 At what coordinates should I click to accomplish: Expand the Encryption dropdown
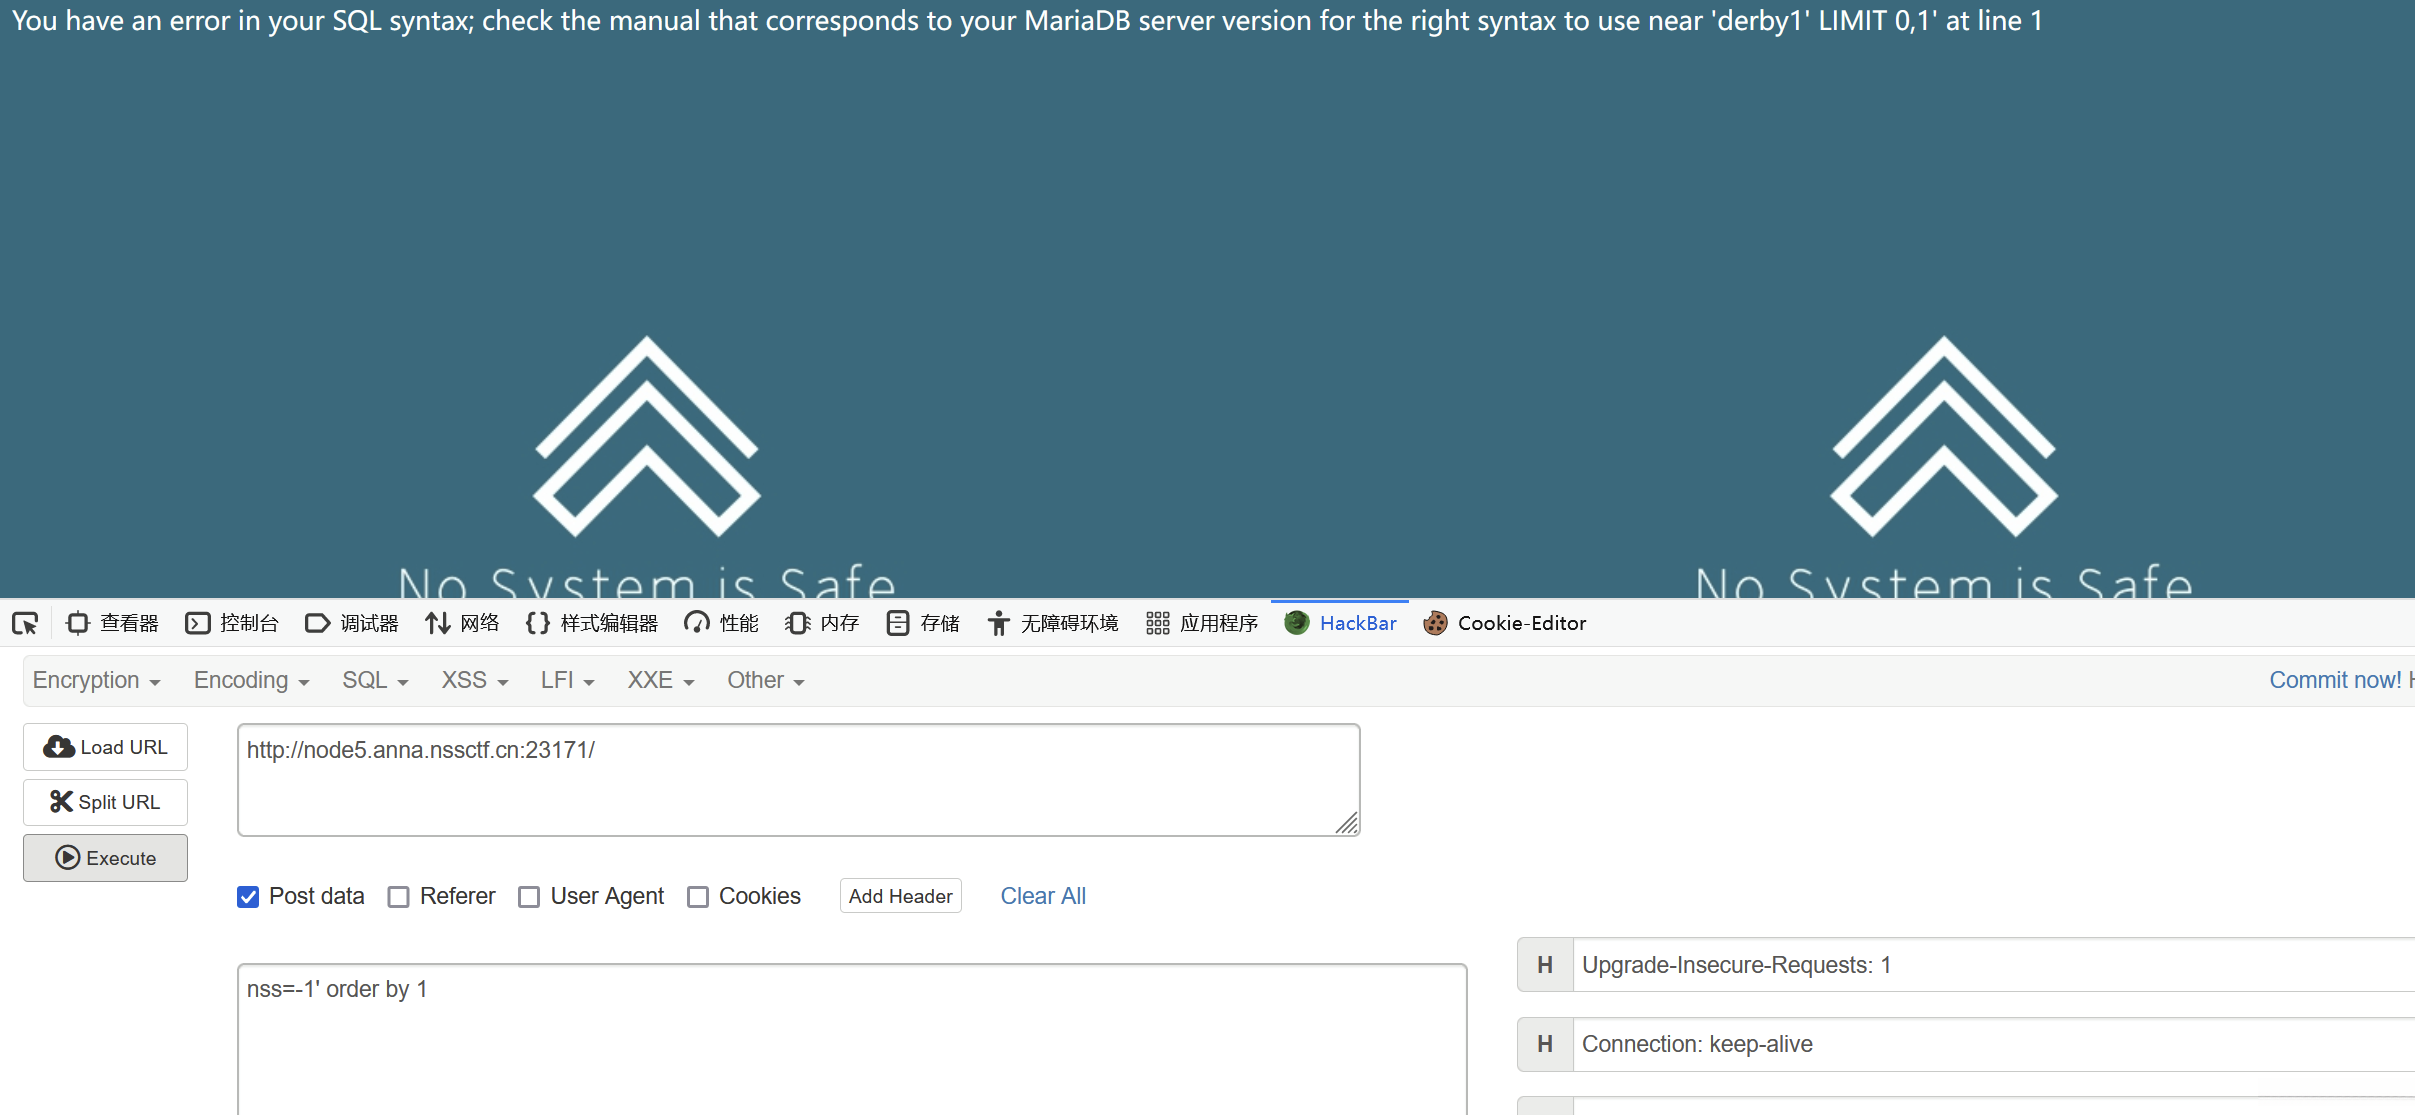coord(96,680)
